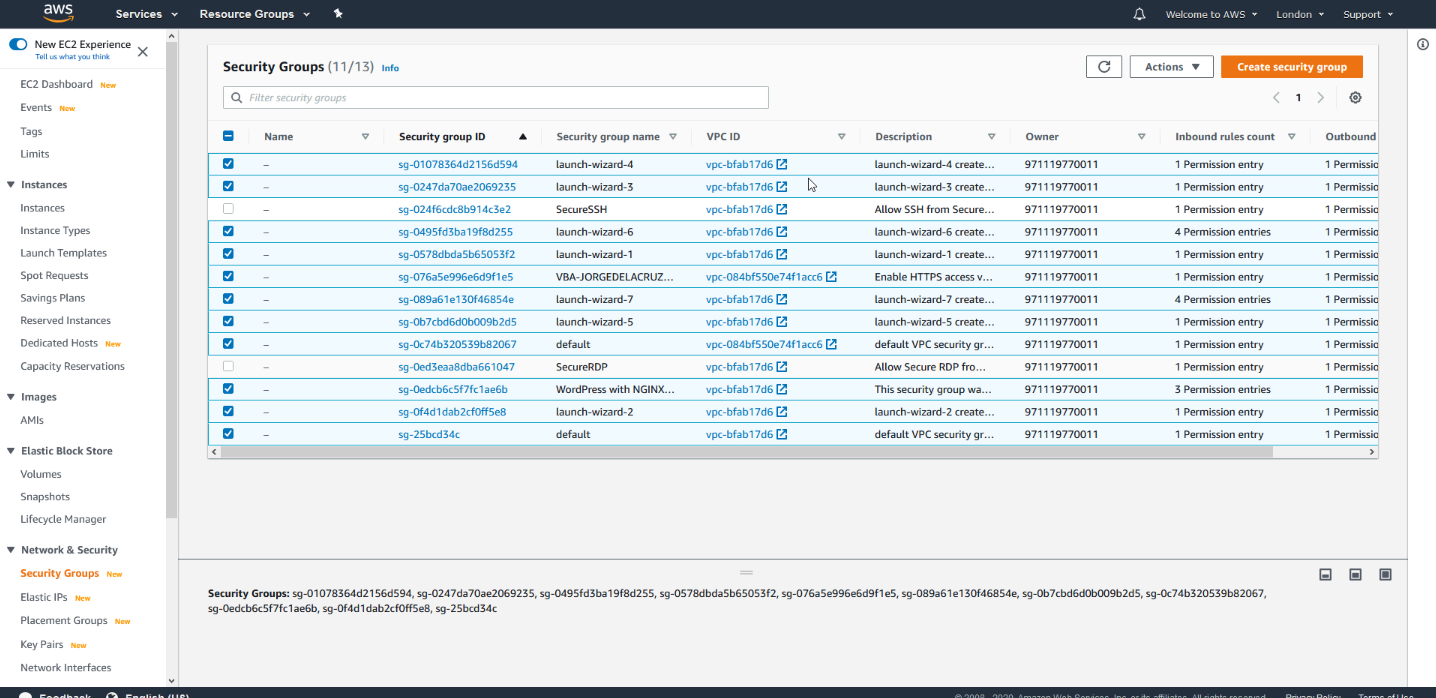The height and width of the screenshot is (698, 1436).
Task: Uncheck the launch-wizard-6 row checkbox
Action: tap(228, 232)
